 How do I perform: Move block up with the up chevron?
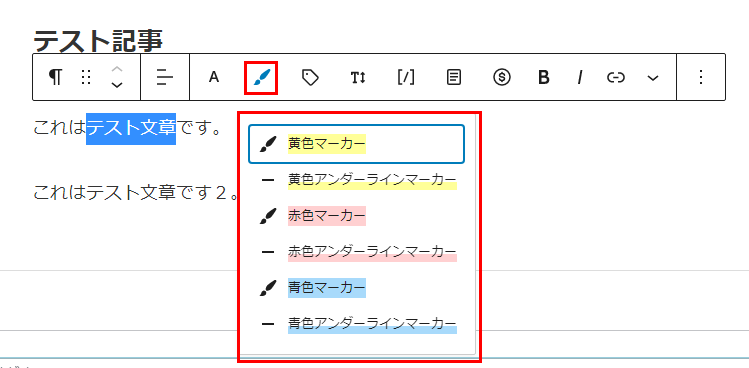point(117,69)
